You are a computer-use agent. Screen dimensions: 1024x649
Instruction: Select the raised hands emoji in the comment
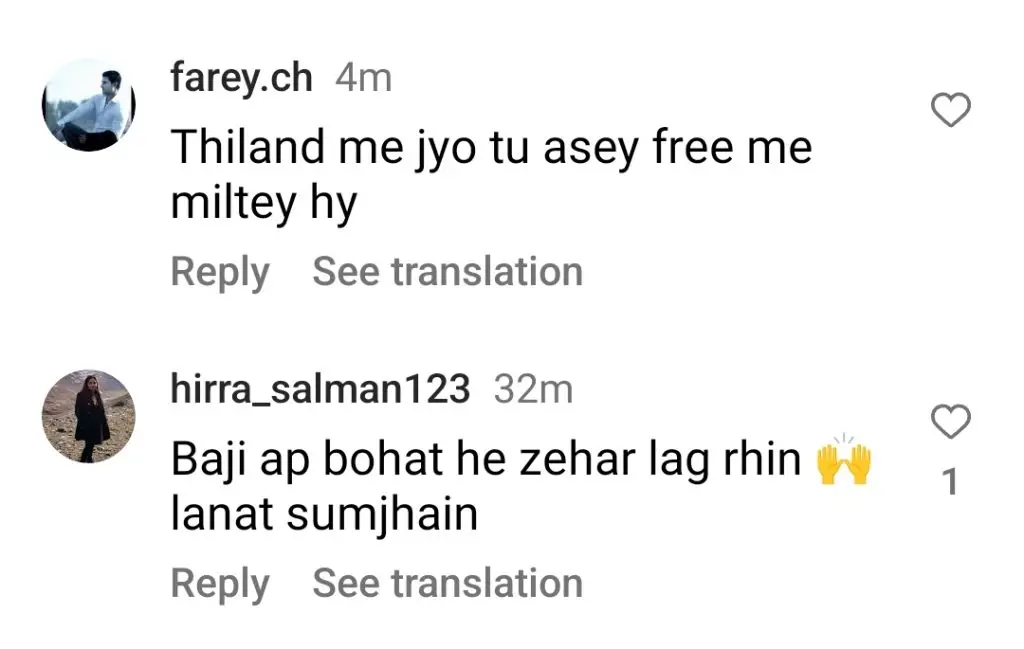[x=844, y=464]
